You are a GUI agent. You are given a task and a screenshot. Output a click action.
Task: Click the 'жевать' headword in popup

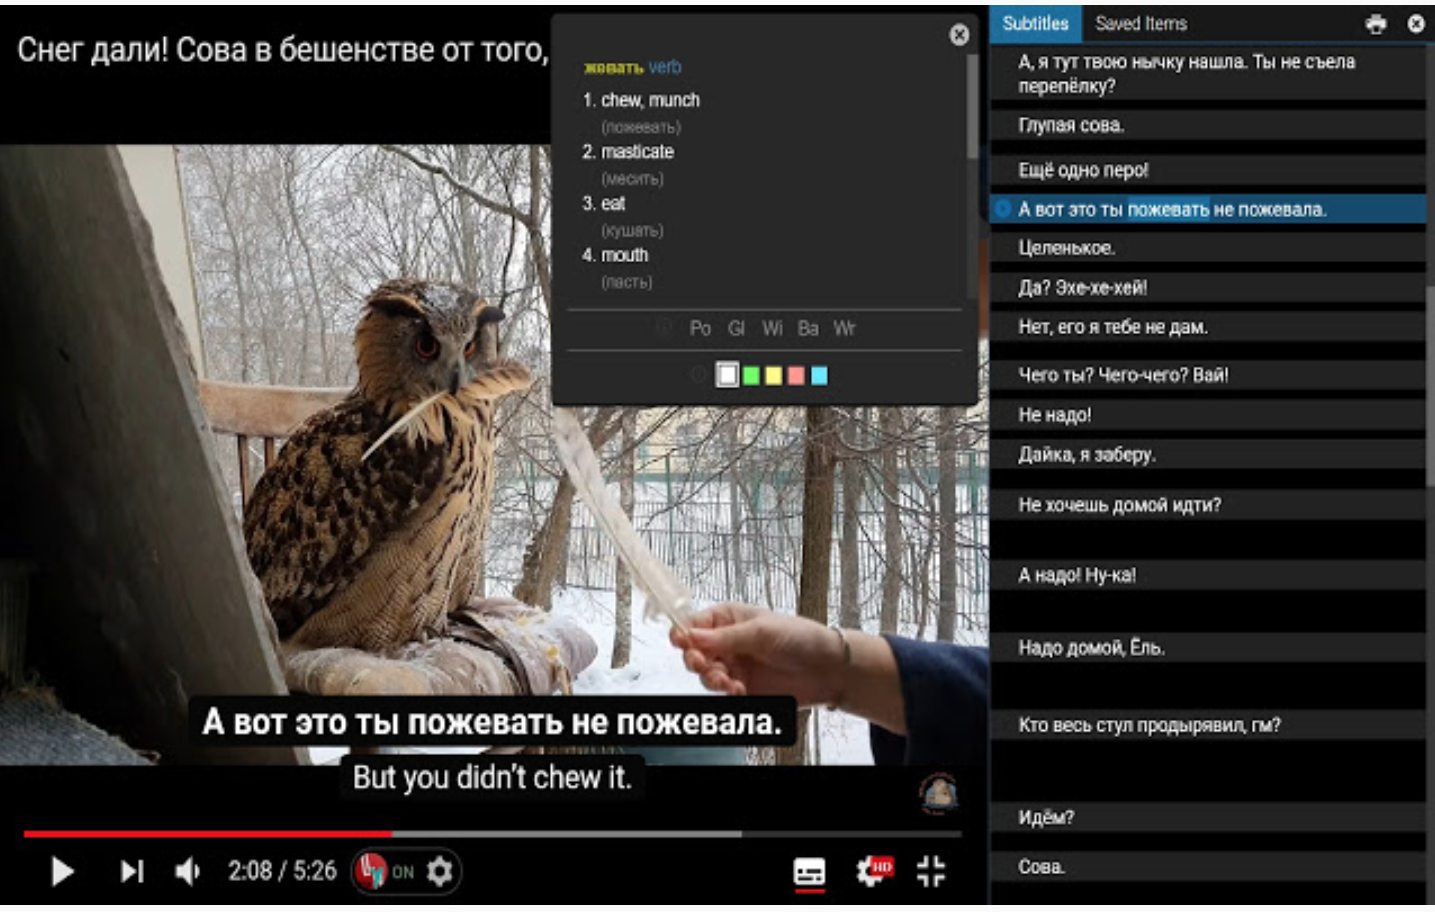click(x=613, y=67)
